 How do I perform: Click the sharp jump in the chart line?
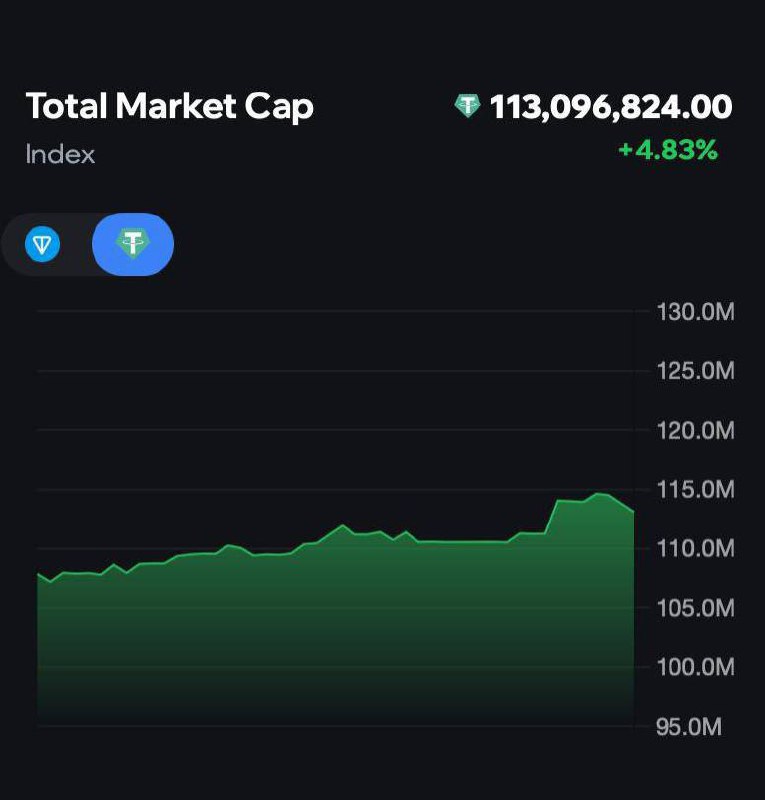[551, 516]
